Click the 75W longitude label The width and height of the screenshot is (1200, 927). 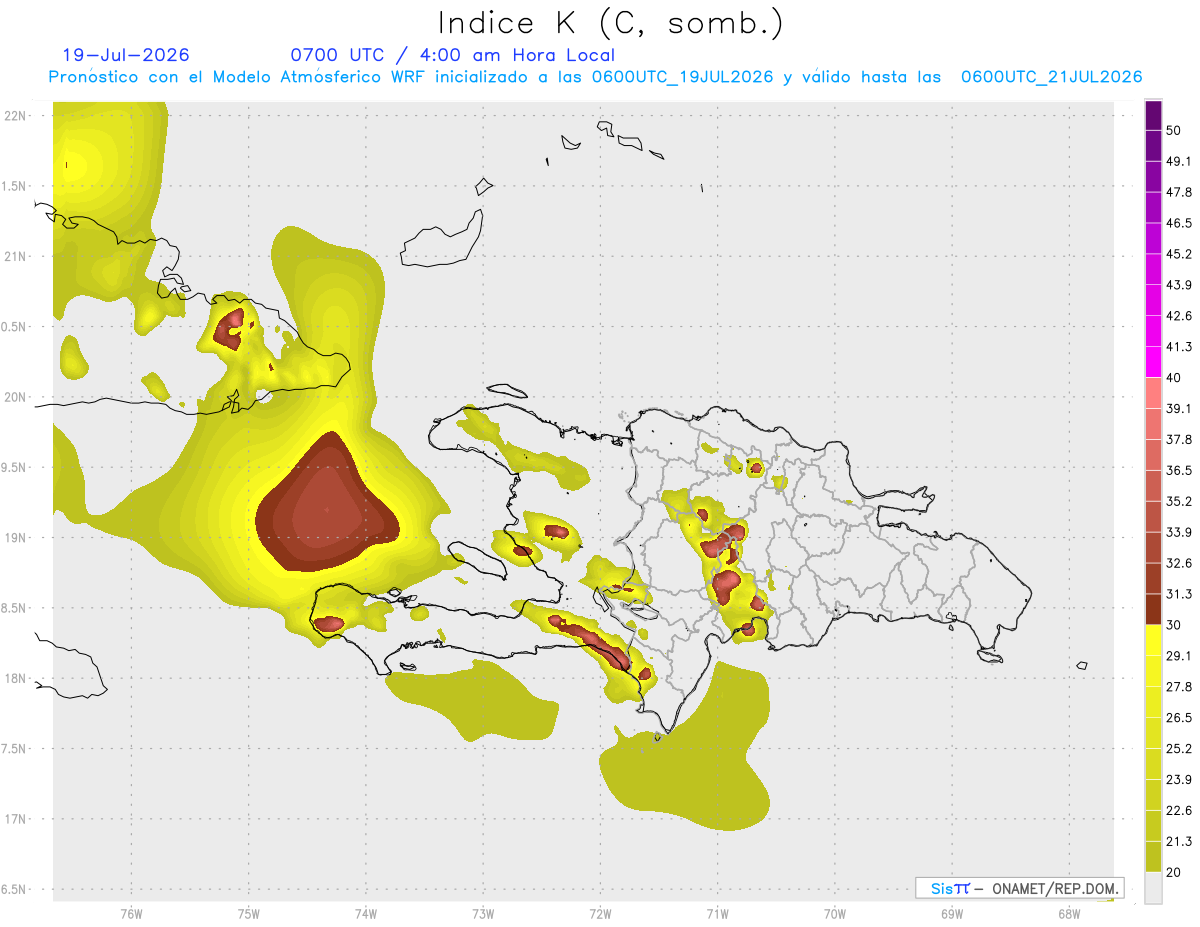[249, 913]
